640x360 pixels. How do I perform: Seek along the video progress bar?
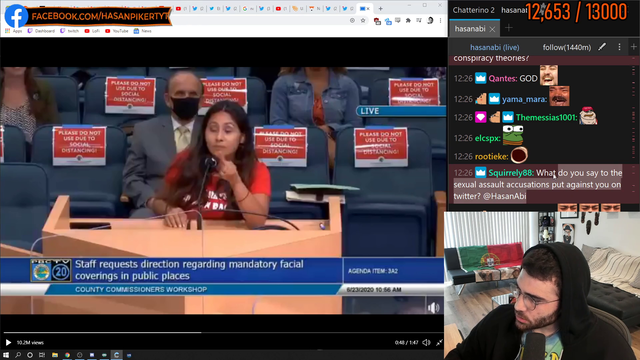click(222, 333)
